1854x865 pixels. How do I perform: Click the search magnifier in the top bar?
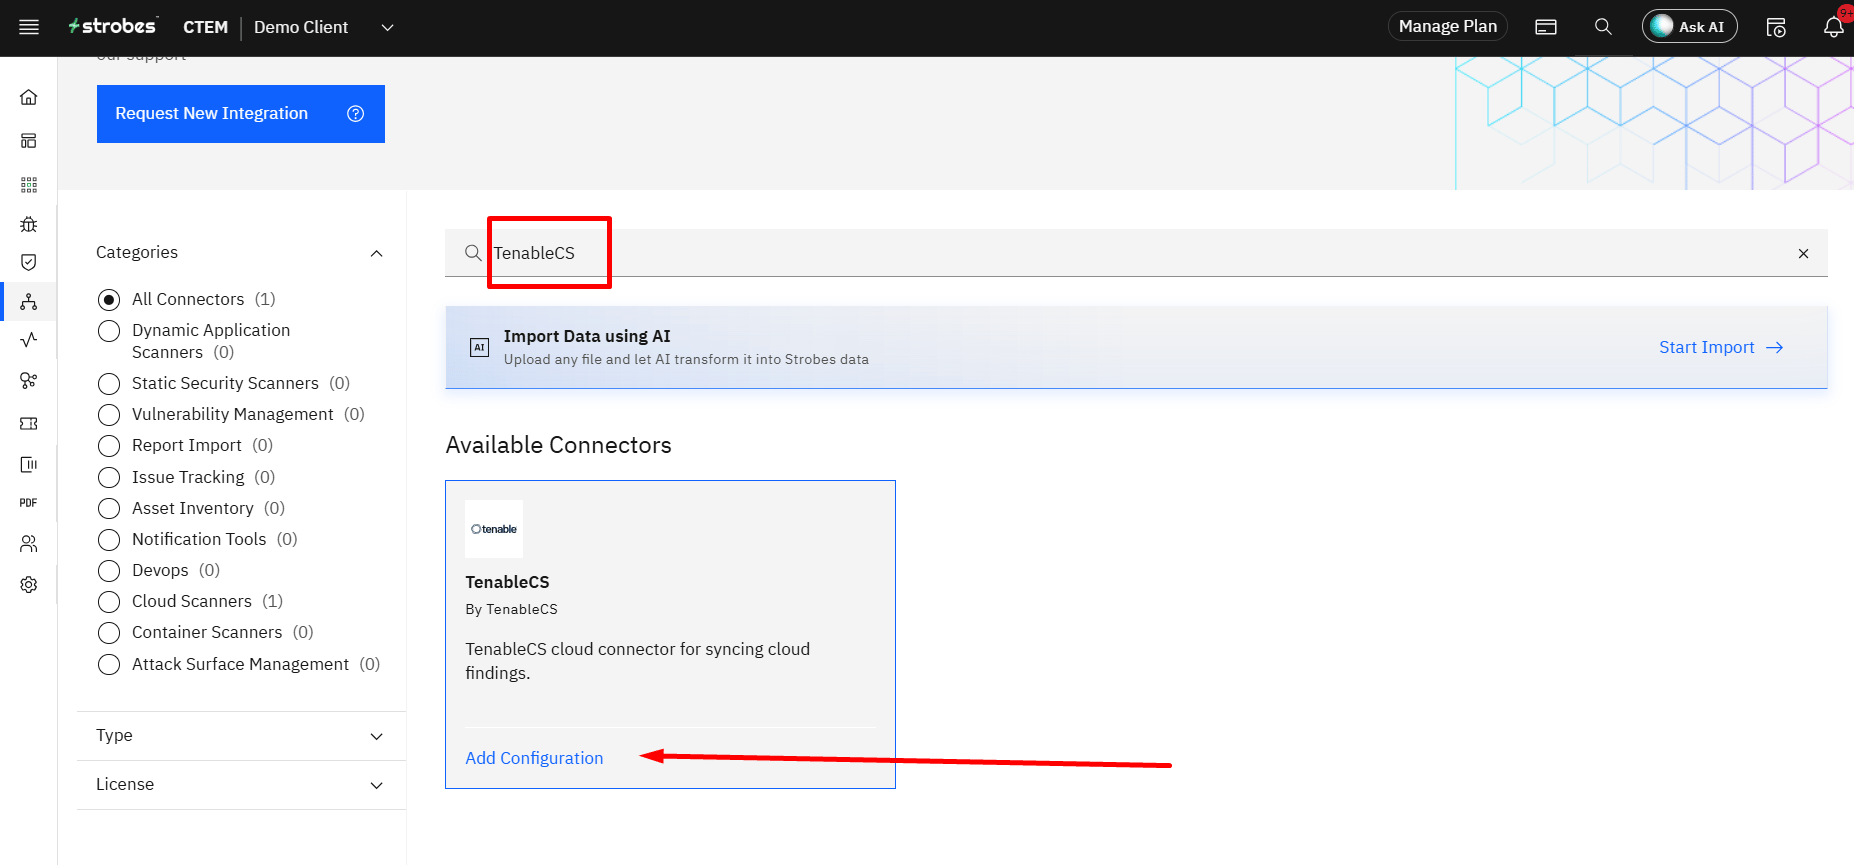pos(1603,27)
